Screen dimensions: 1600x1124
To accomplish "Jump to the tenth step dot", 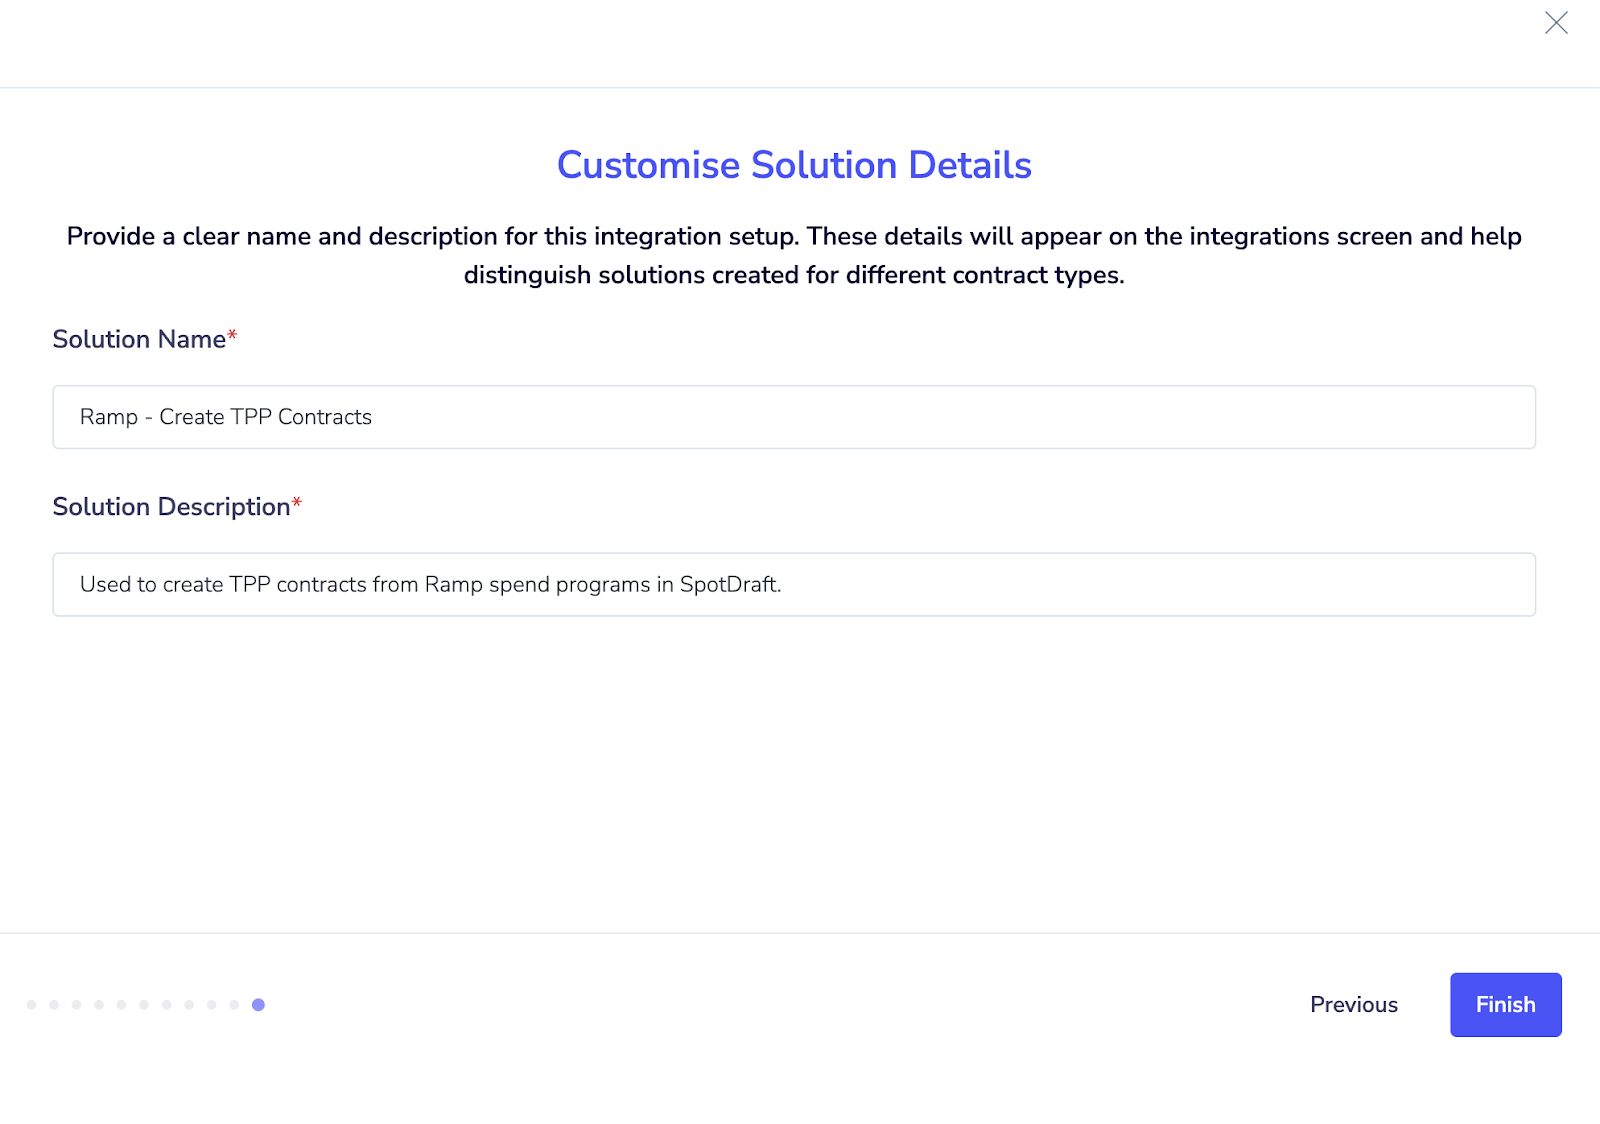I will pos(234,1005).
